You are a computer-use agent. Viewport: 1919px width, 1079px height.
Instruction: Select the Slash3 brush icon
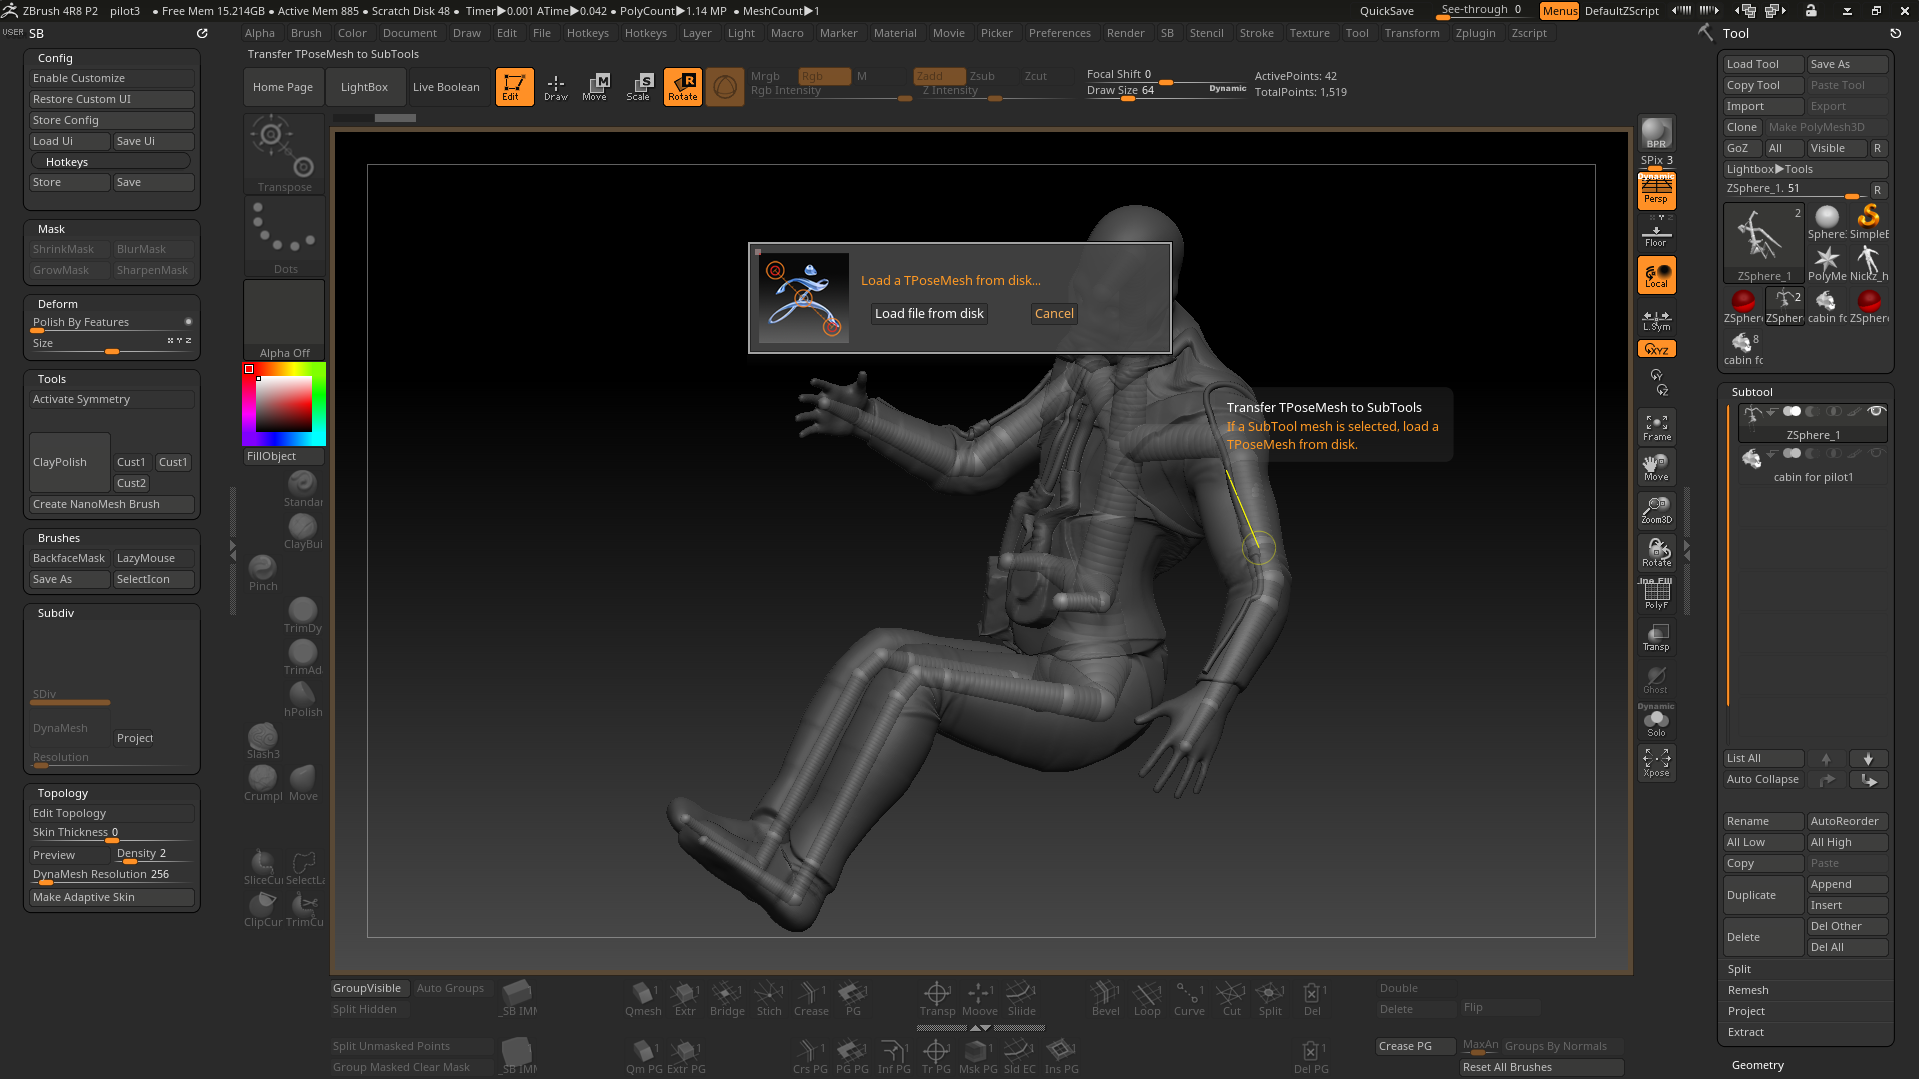tap(263, 740)
